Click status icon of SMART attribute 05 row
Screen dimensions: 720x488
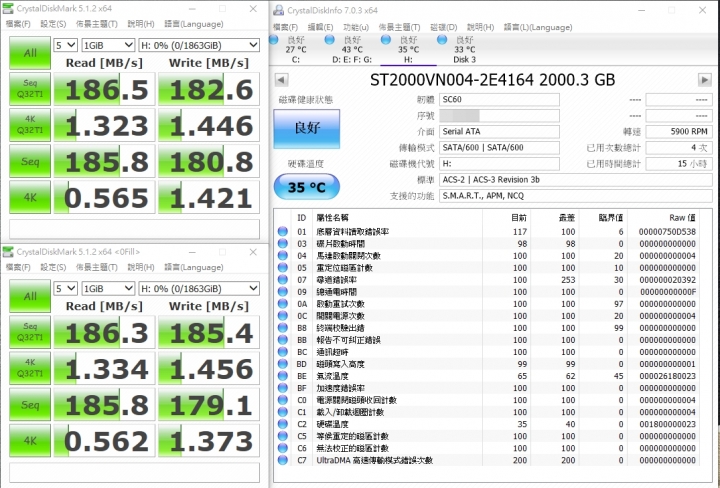283,268
